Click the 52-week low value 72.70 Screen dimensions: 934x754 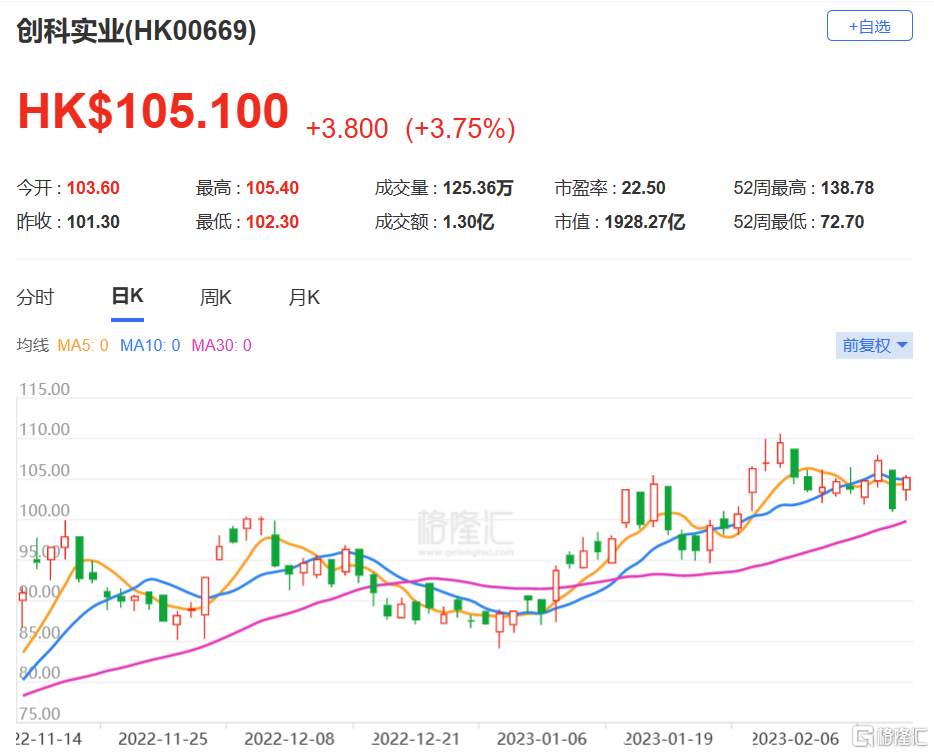(842, 222)
